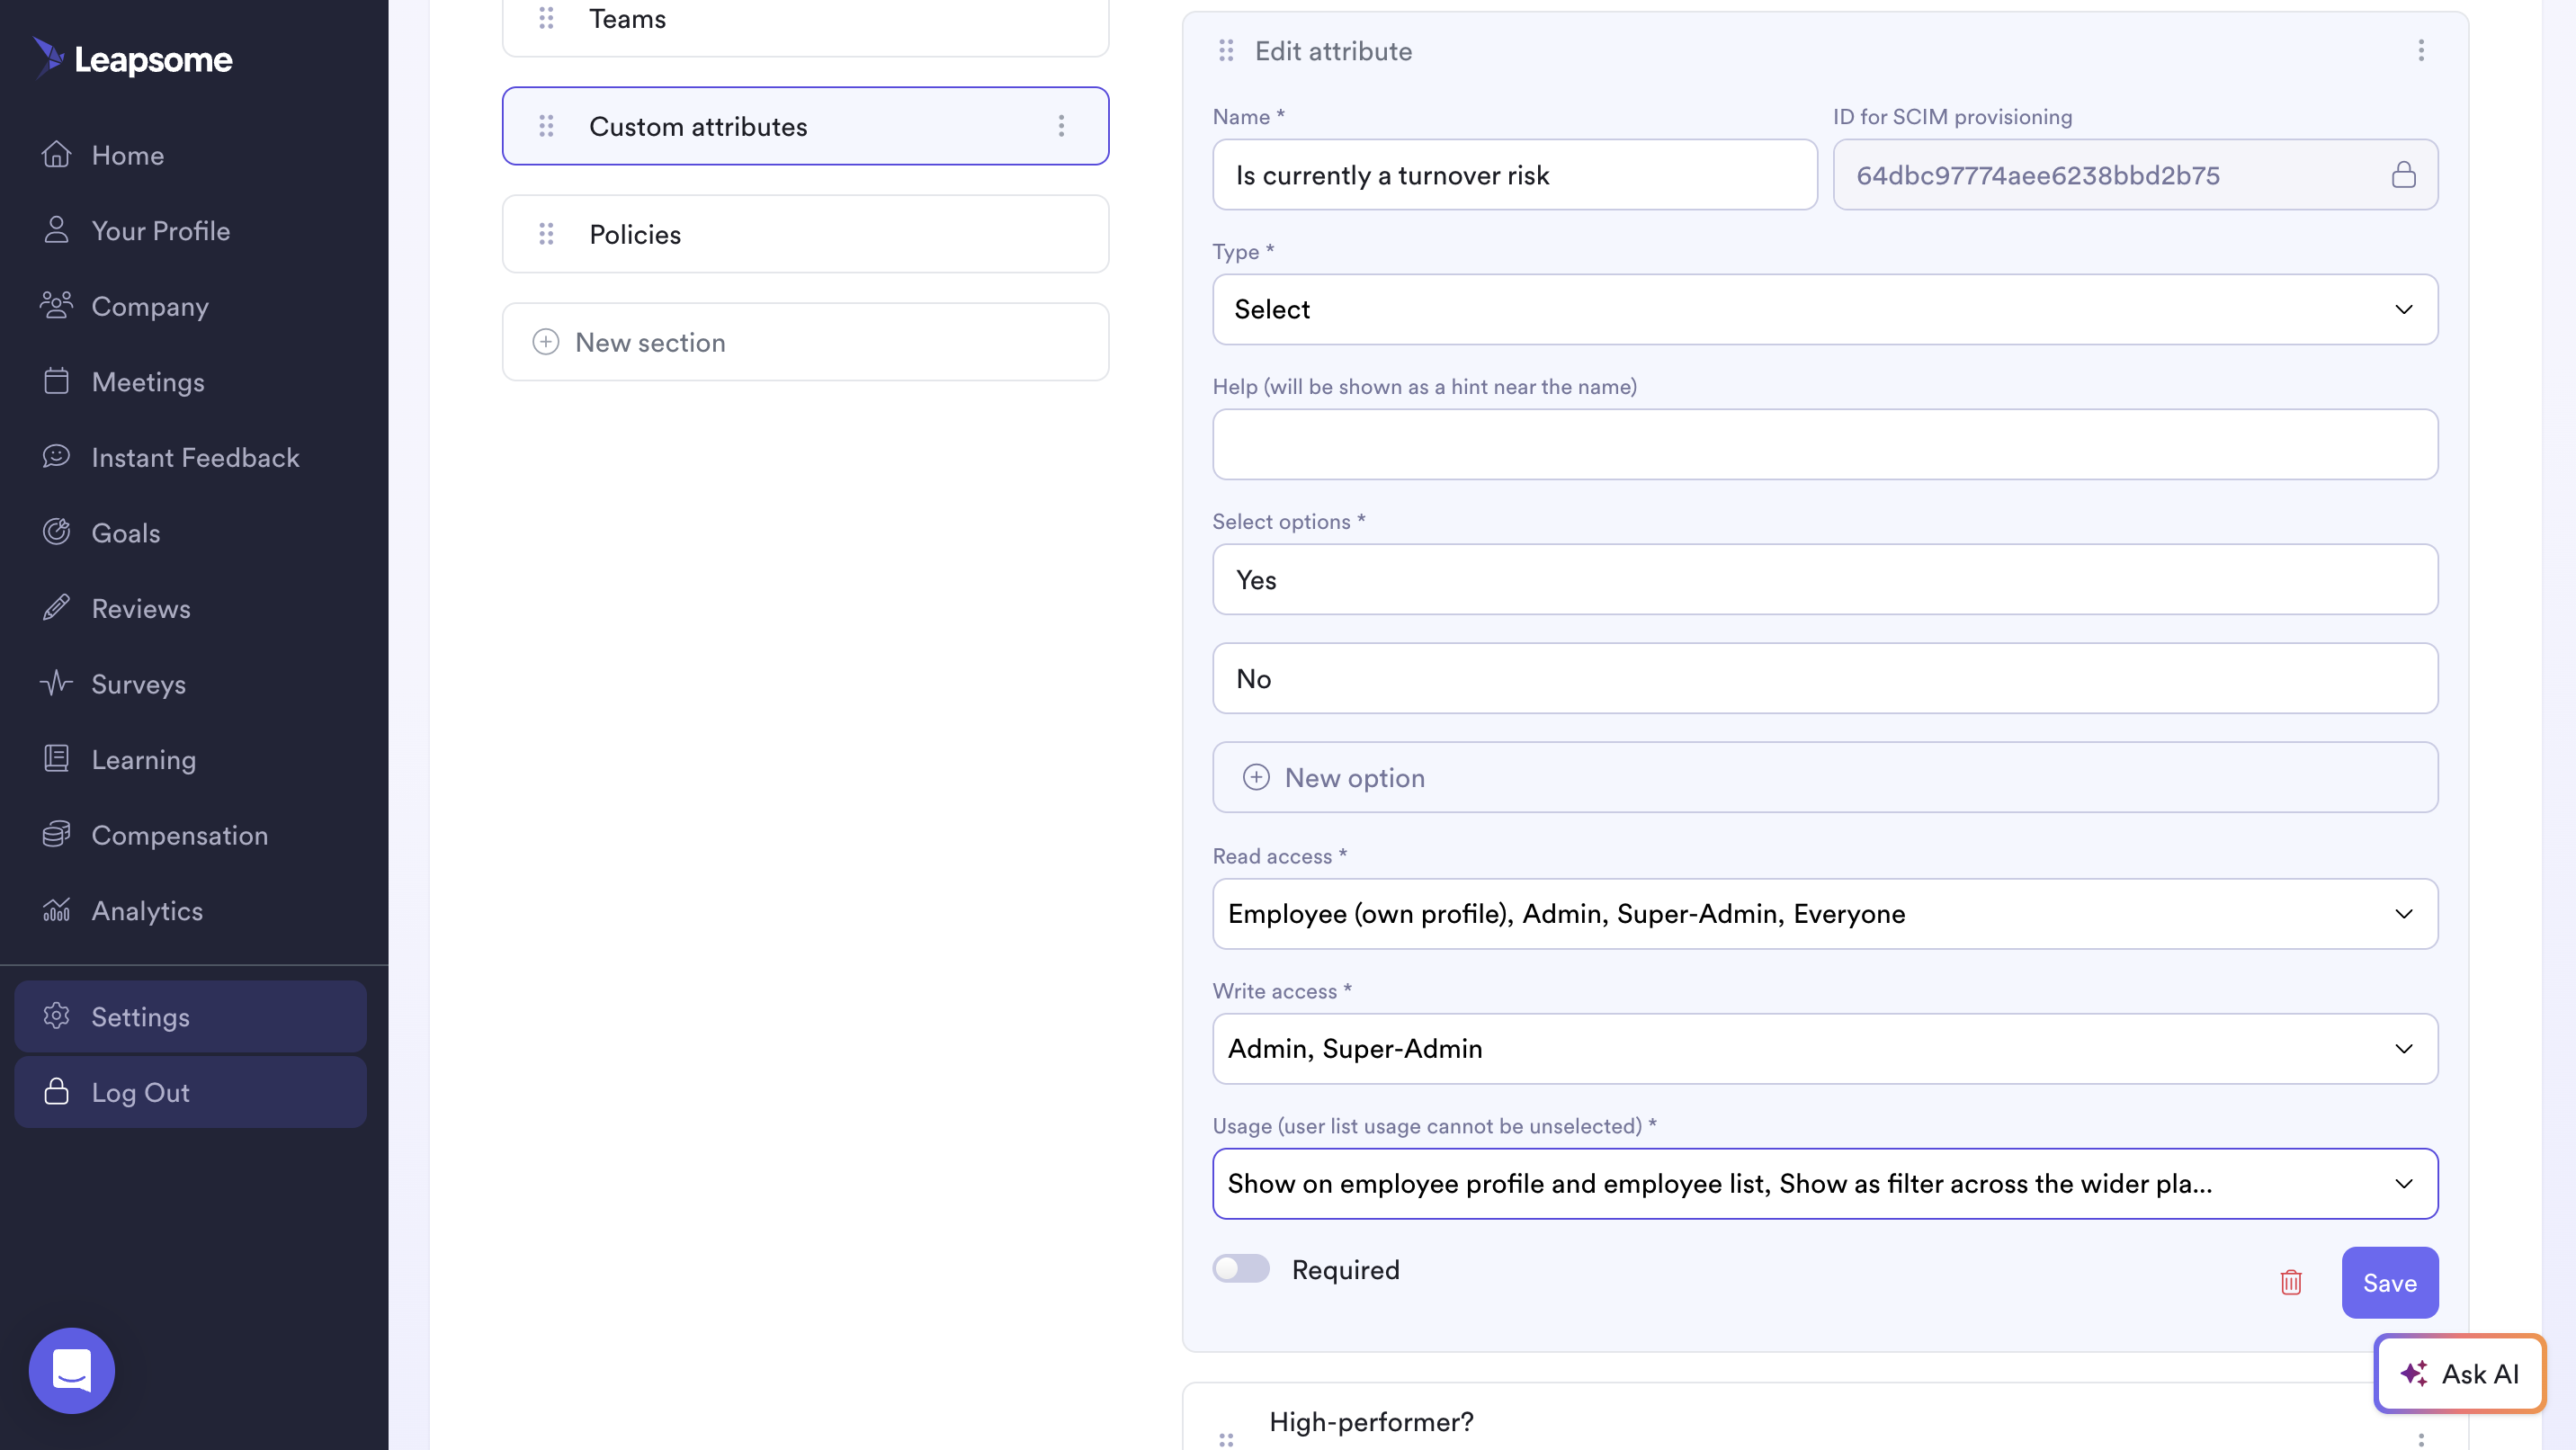Go to Compensation
Screen dimensions: 2576x1450
click(x=179, y=835)
